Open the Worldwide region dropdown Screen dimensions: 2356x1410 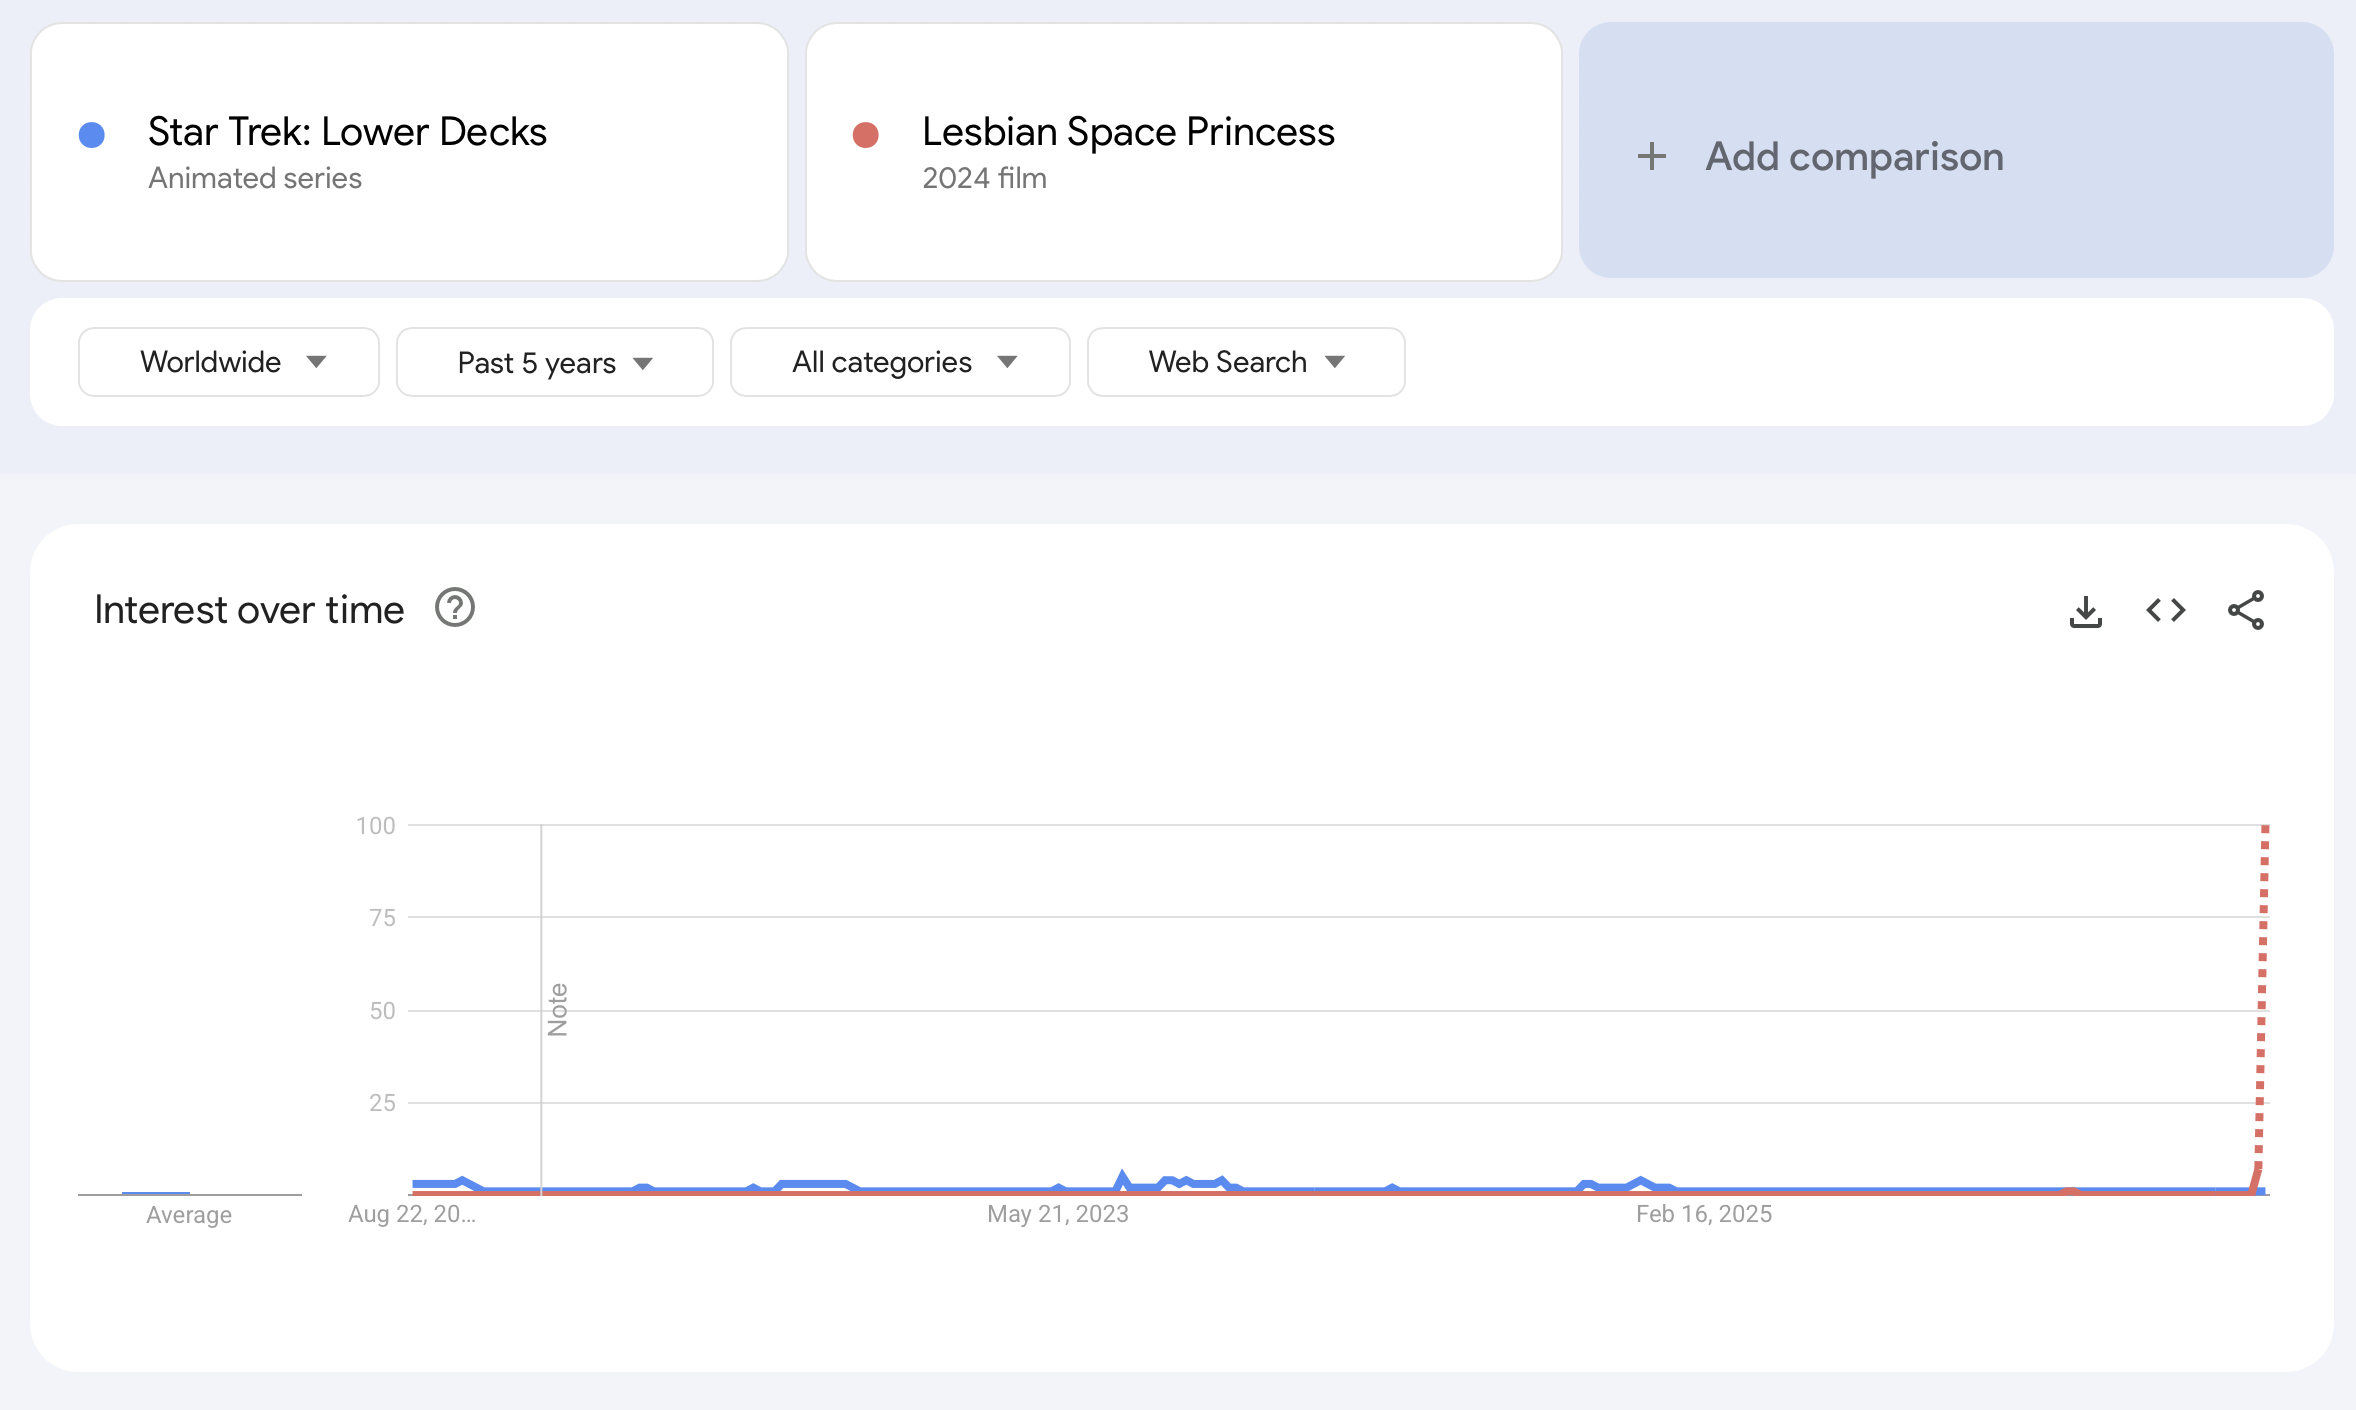[229, 362]
